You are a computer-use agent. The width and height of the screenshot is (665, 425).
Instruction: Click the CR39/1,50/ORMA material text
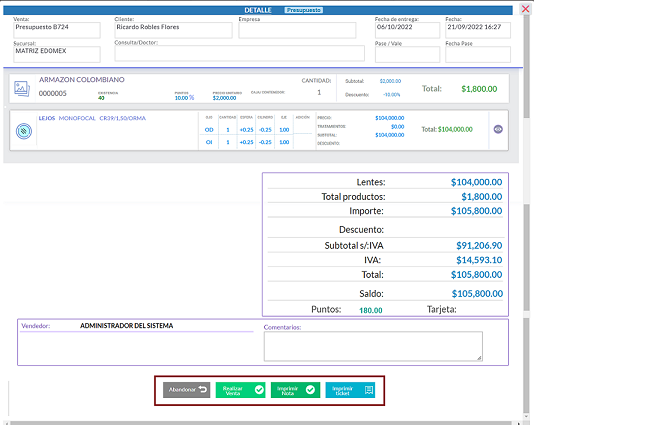[x=123, y=118]
